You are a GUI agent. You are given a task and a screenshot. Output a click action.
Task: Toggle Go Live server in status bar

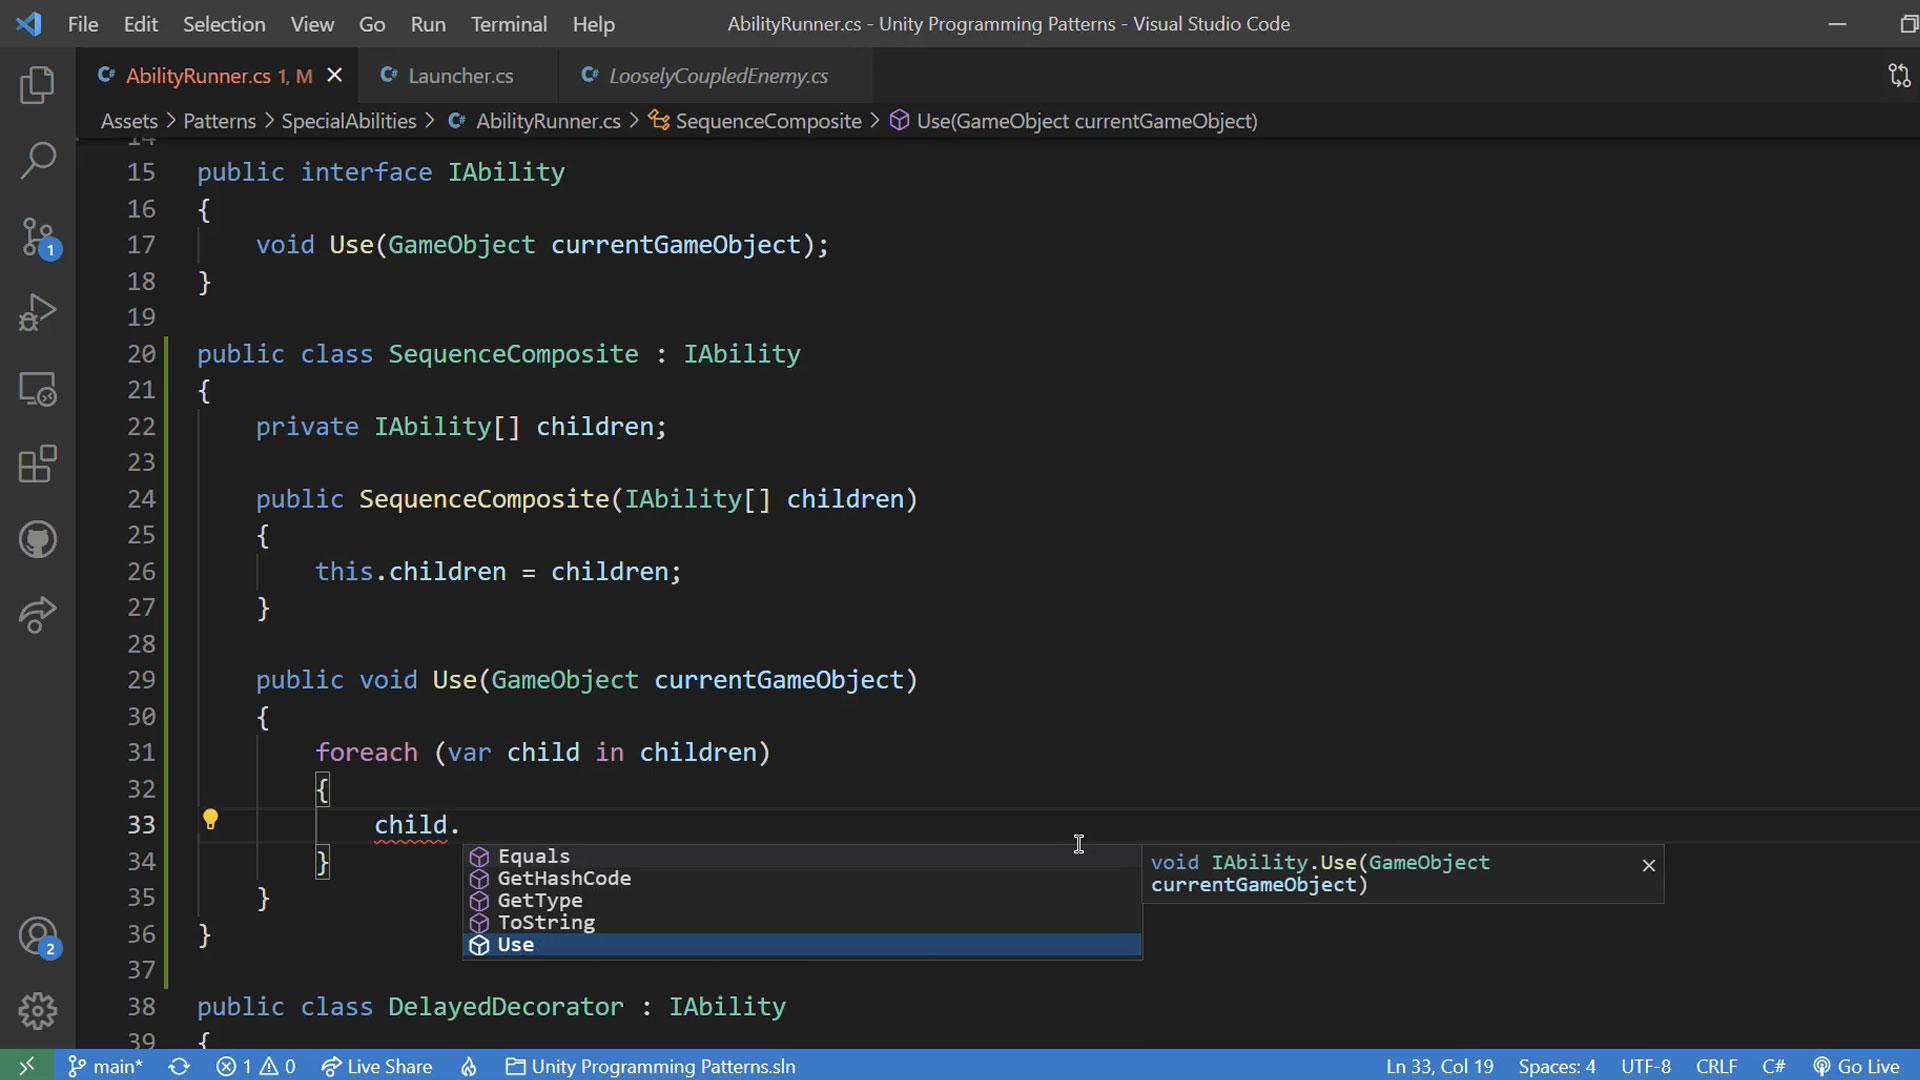tap(1856, 1066)
